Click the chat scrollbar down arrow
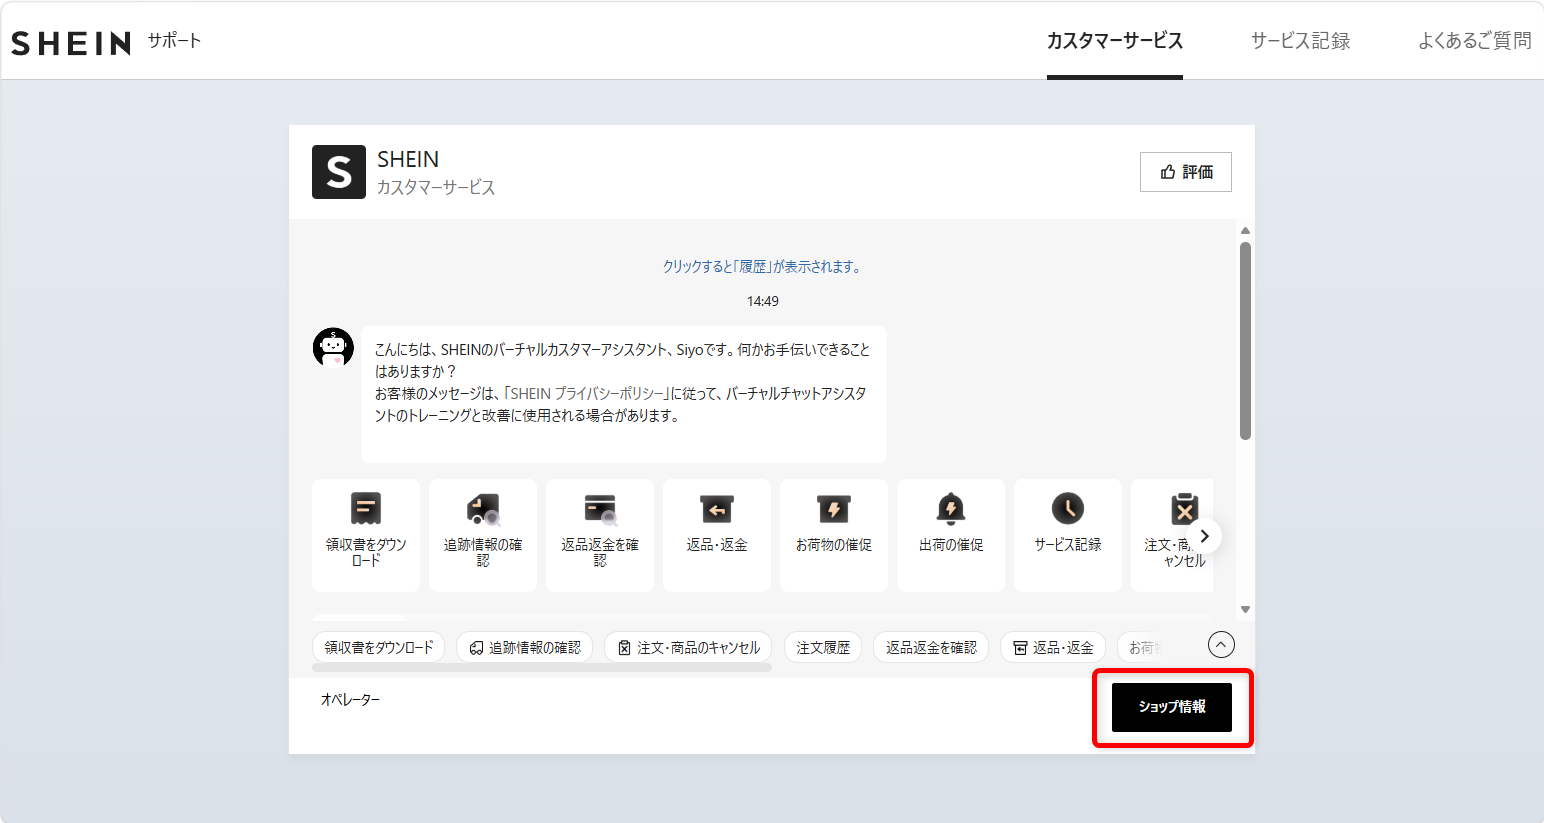Viewport: 1544px width, 823px height. [1245, 609]
